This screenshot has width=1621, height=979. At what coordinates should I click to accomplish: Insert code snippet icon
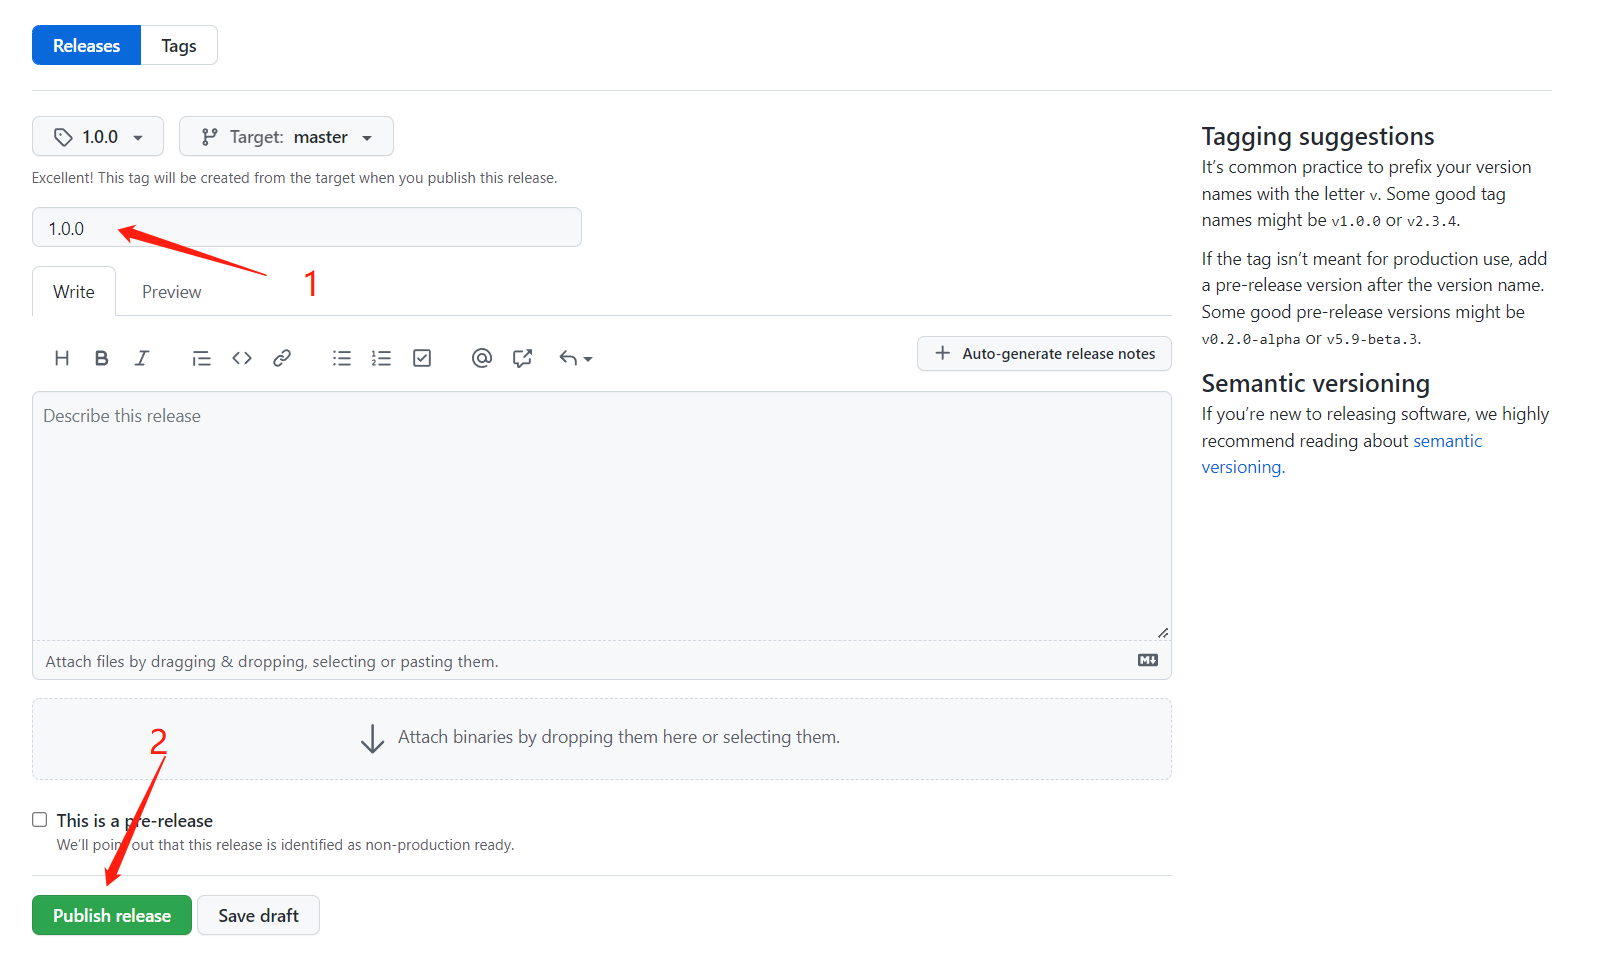242,358
